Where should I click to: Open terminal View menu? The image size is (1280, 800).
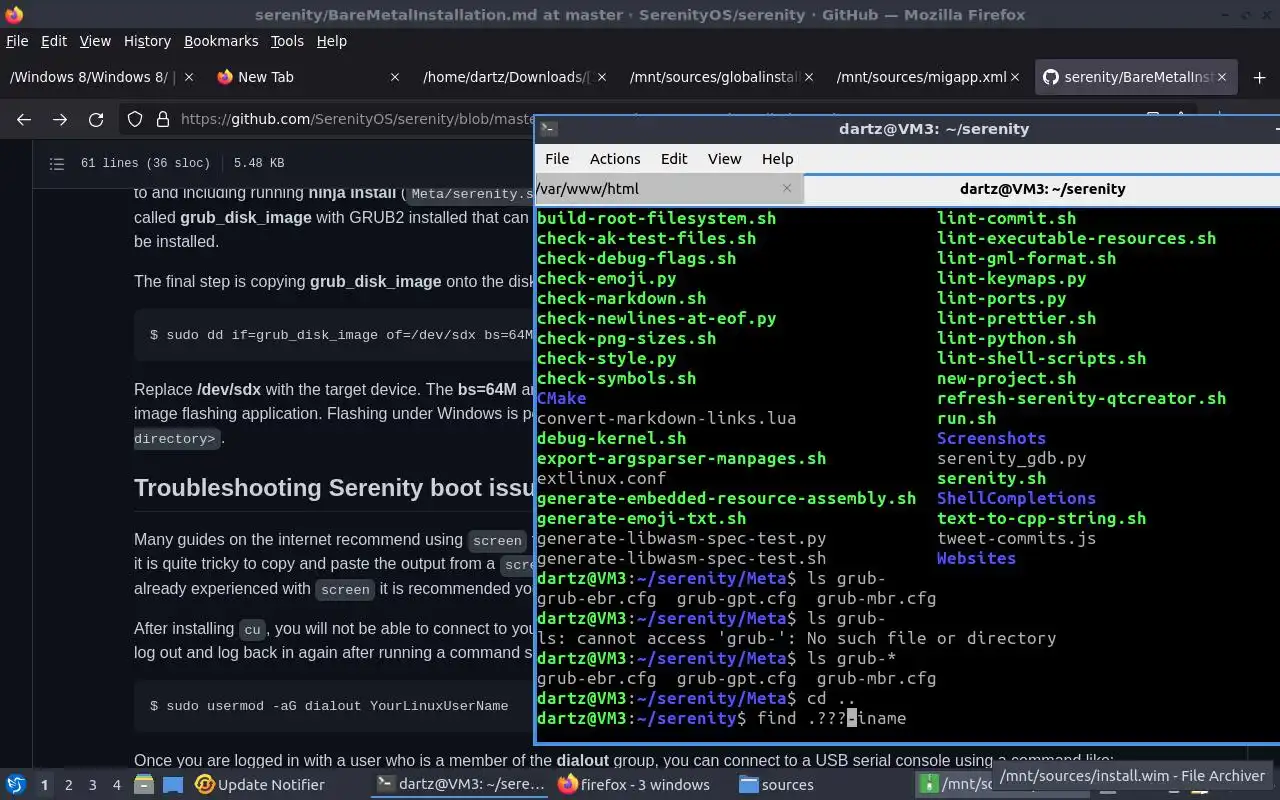725,159
